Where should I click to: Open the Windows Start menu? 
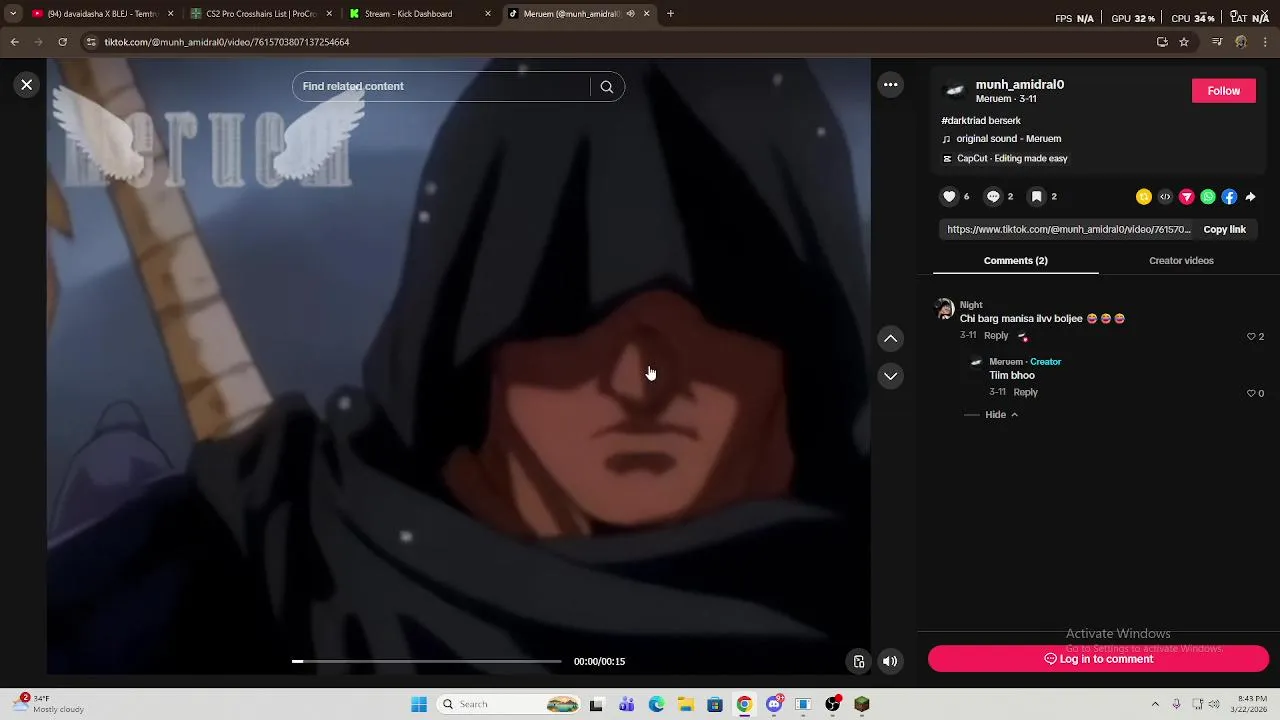pyautogui.click(x=419, y=704)
